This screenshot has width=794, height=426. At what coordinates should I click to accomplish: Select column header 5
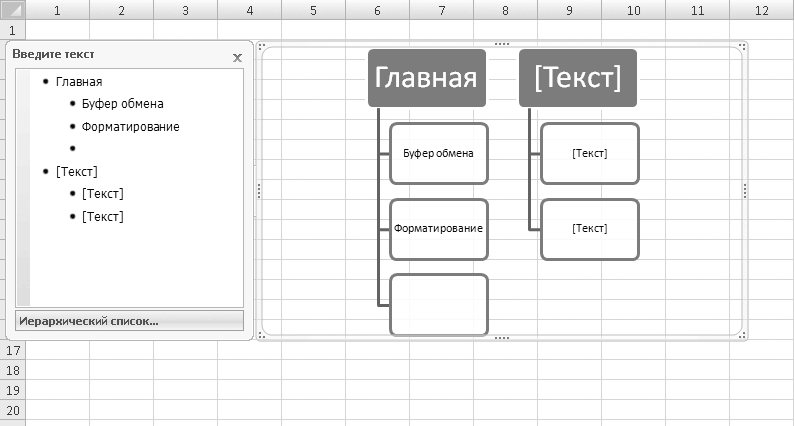[313, 11]
